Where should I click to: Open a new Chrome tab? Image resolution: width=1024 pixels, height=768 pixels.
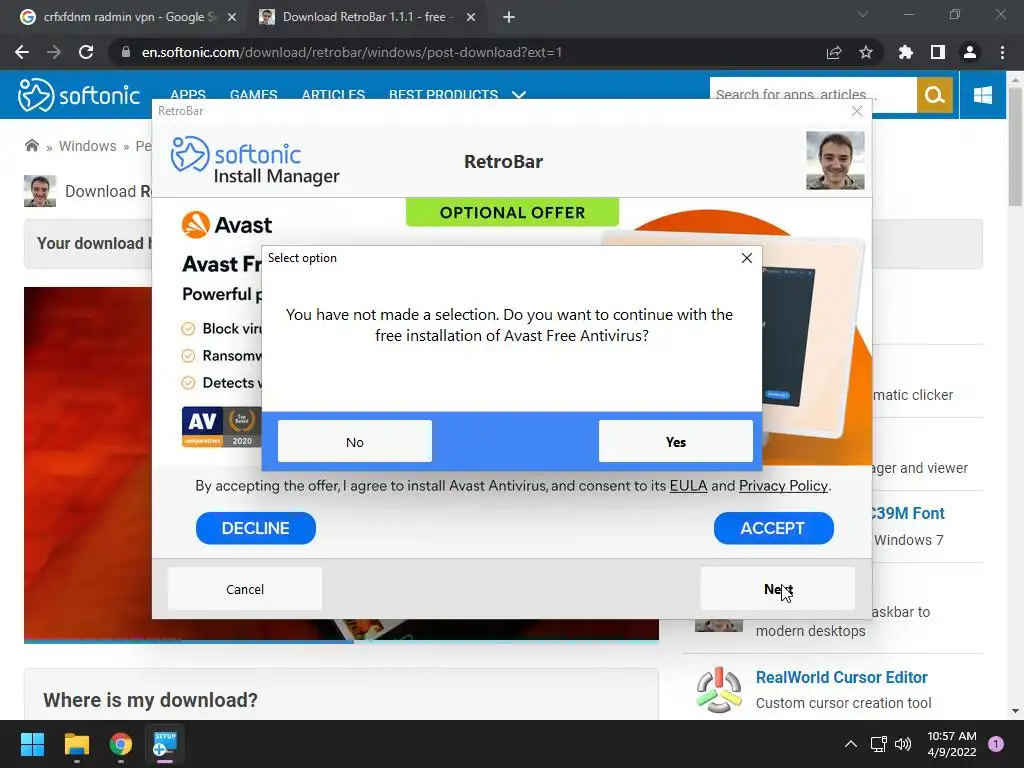point(509,17)
